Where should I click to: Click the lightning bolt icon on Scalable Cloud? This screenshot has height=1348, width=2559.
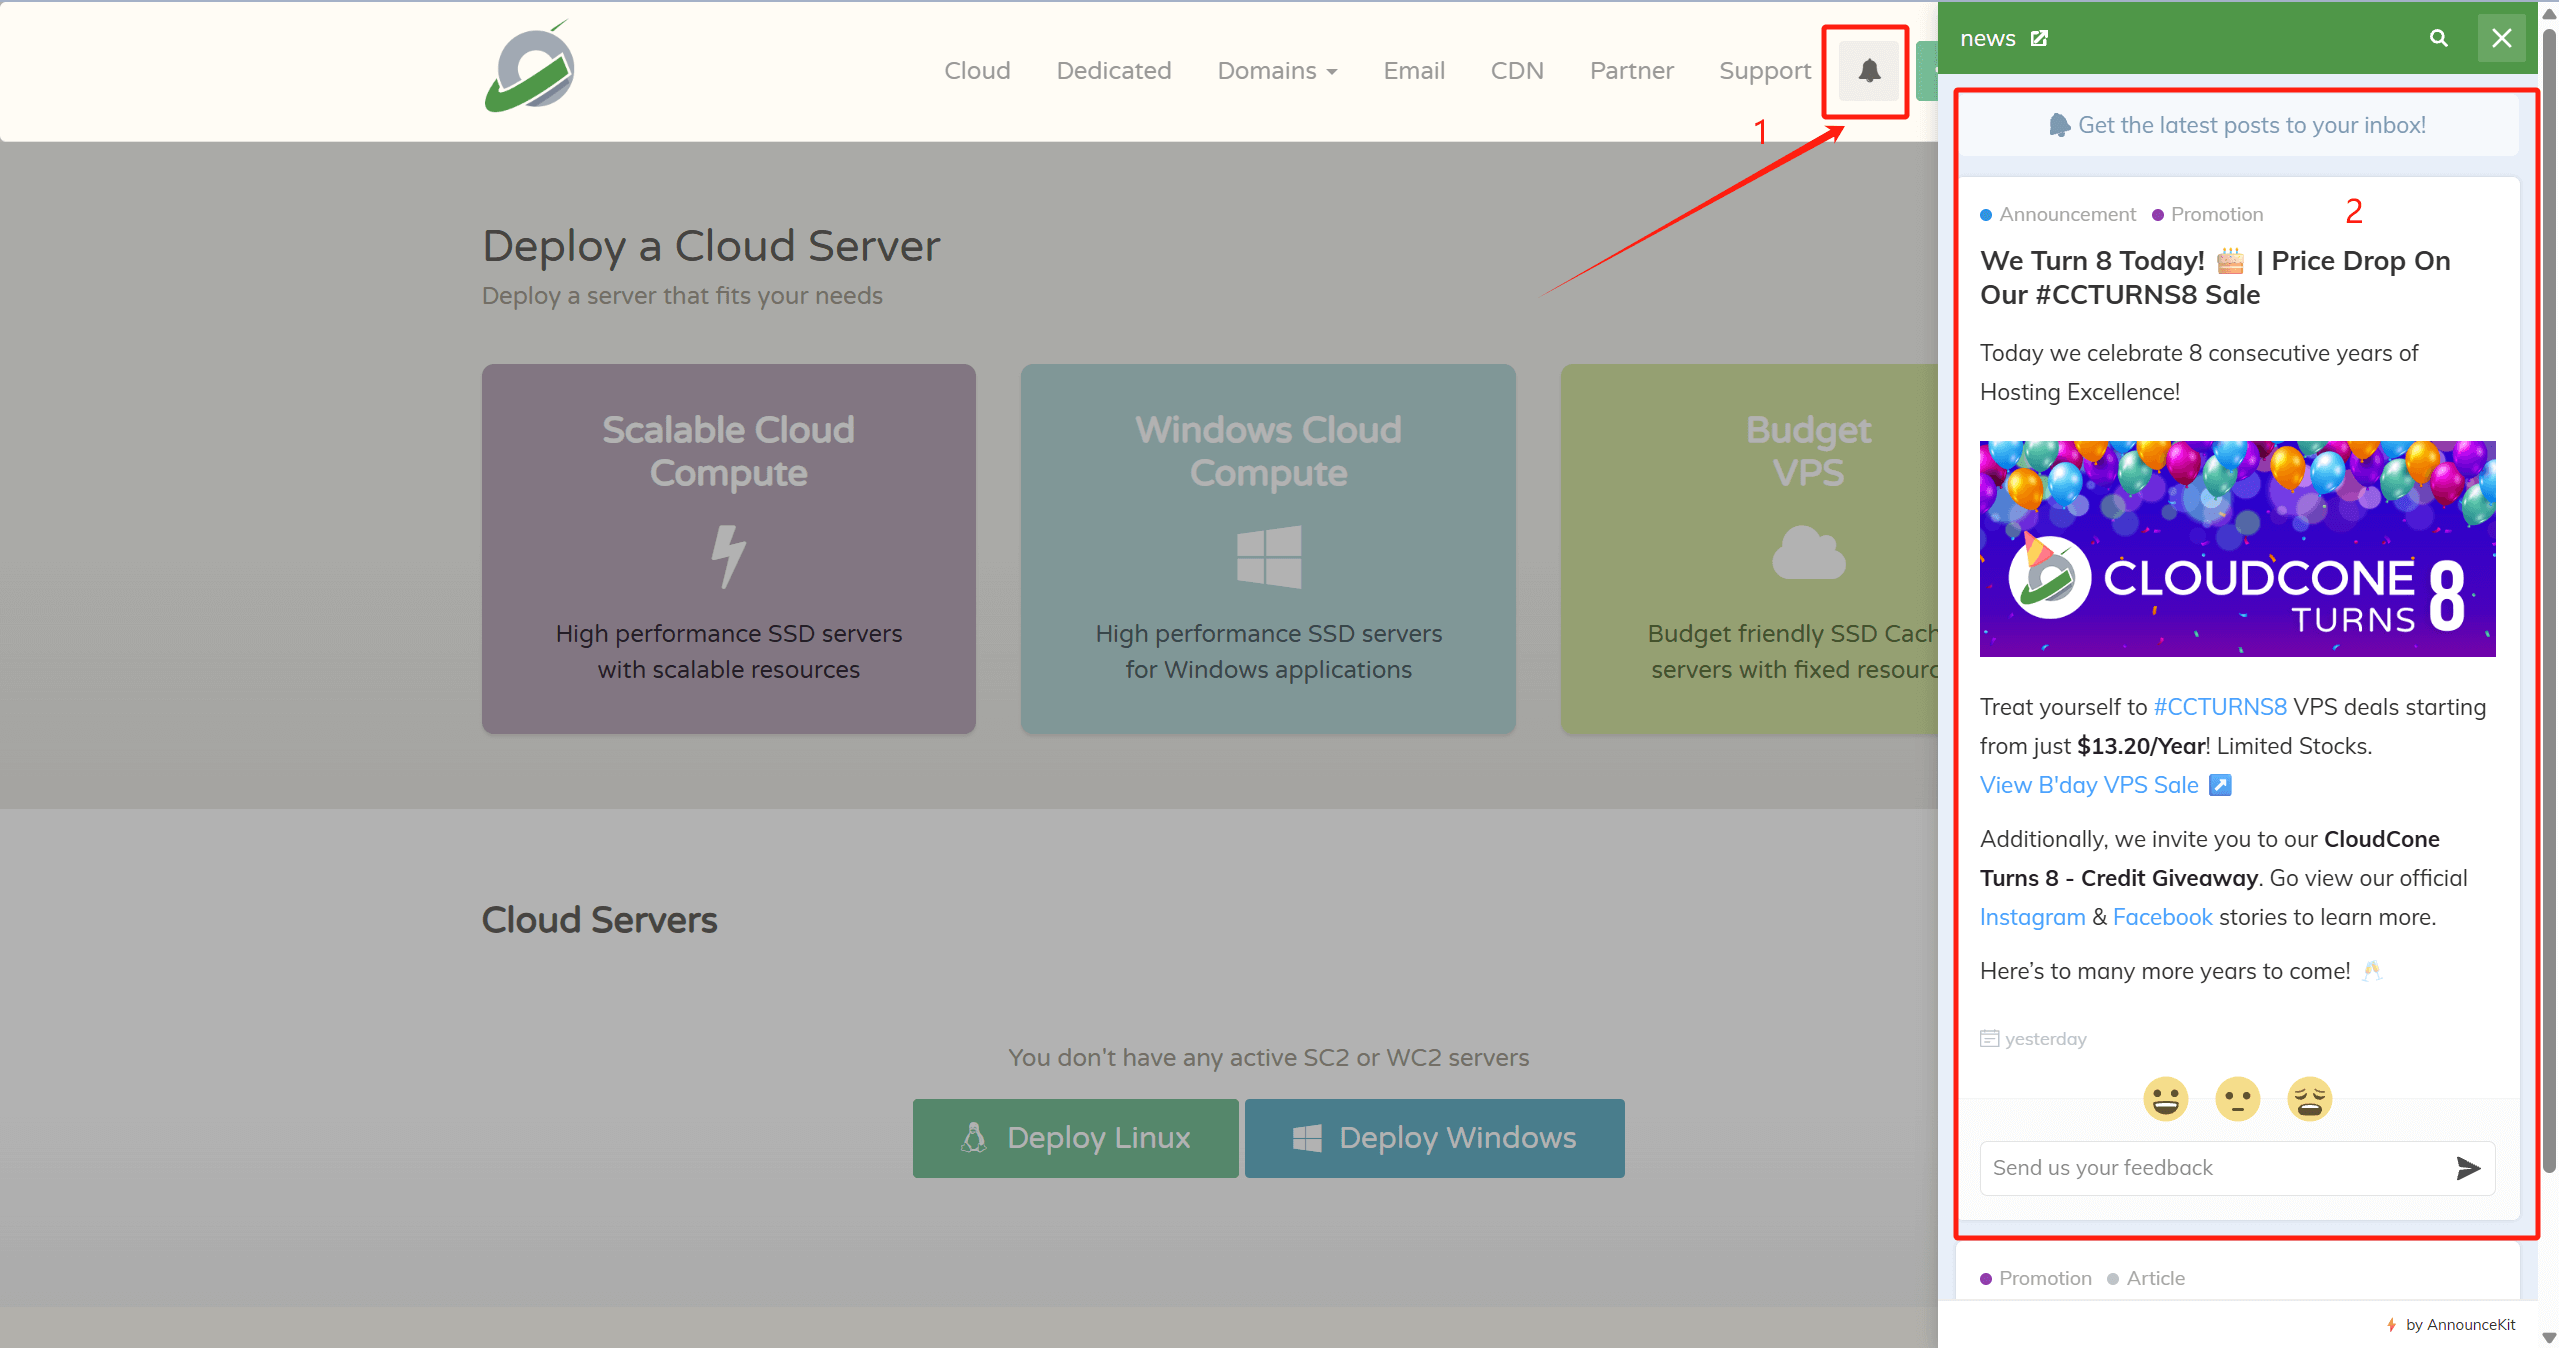[728, 556]
